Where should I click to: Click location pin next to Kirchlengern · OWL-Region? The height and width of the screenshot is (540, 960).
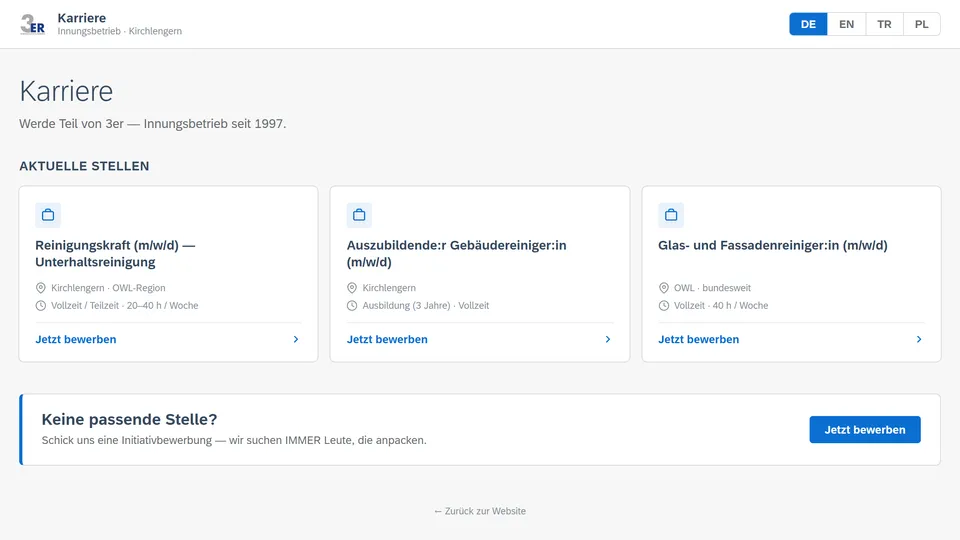click(40, 288)
